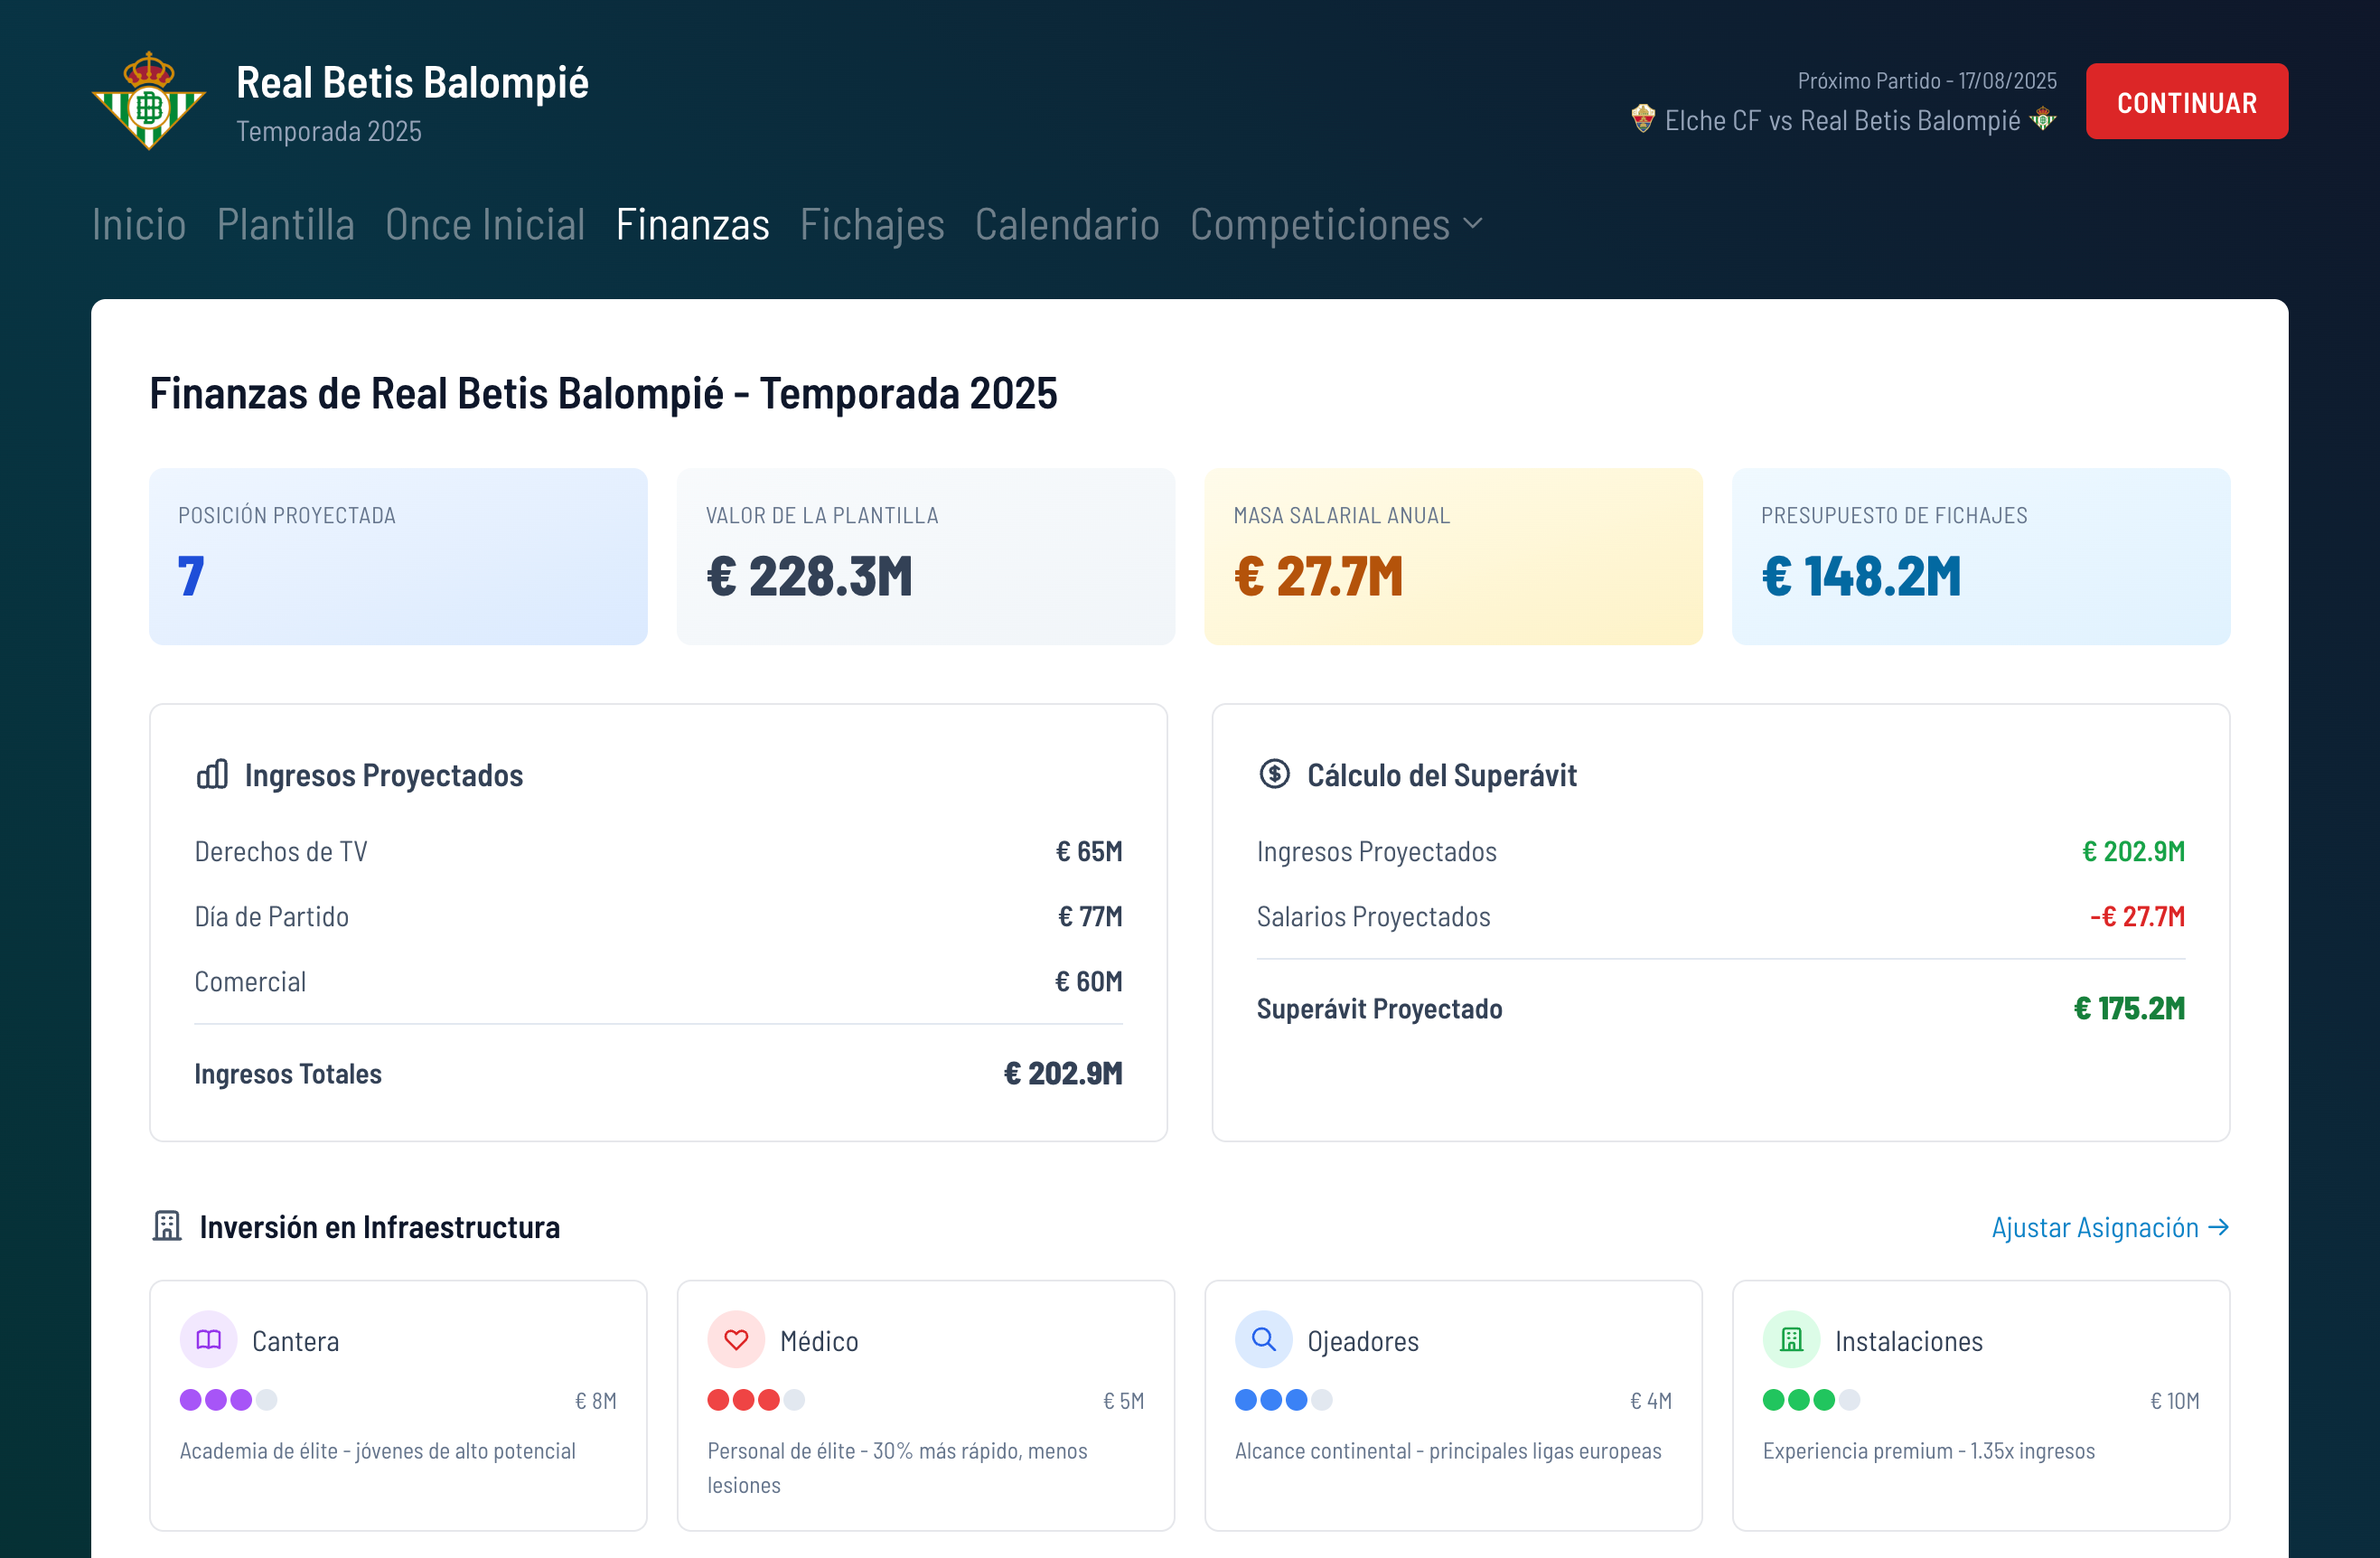Click the Instalaciones building icon
Image resolution: width=2380 pixels, height=1558 pixels.
pos(1790,1339)
